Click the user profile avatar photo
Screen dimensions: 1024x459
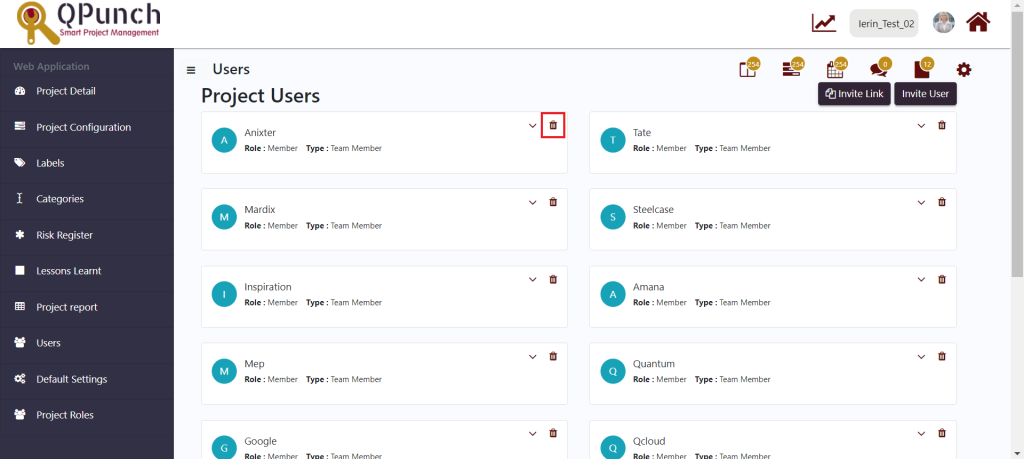[944, 23]
